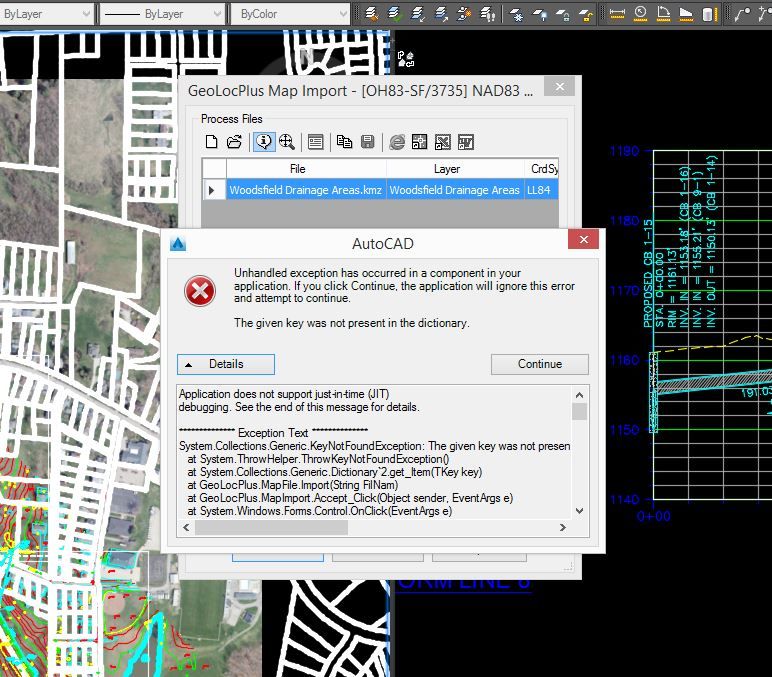Close the GeoLocPlus Map Import window
Screen dimensions: 772x677
(560, 87)
